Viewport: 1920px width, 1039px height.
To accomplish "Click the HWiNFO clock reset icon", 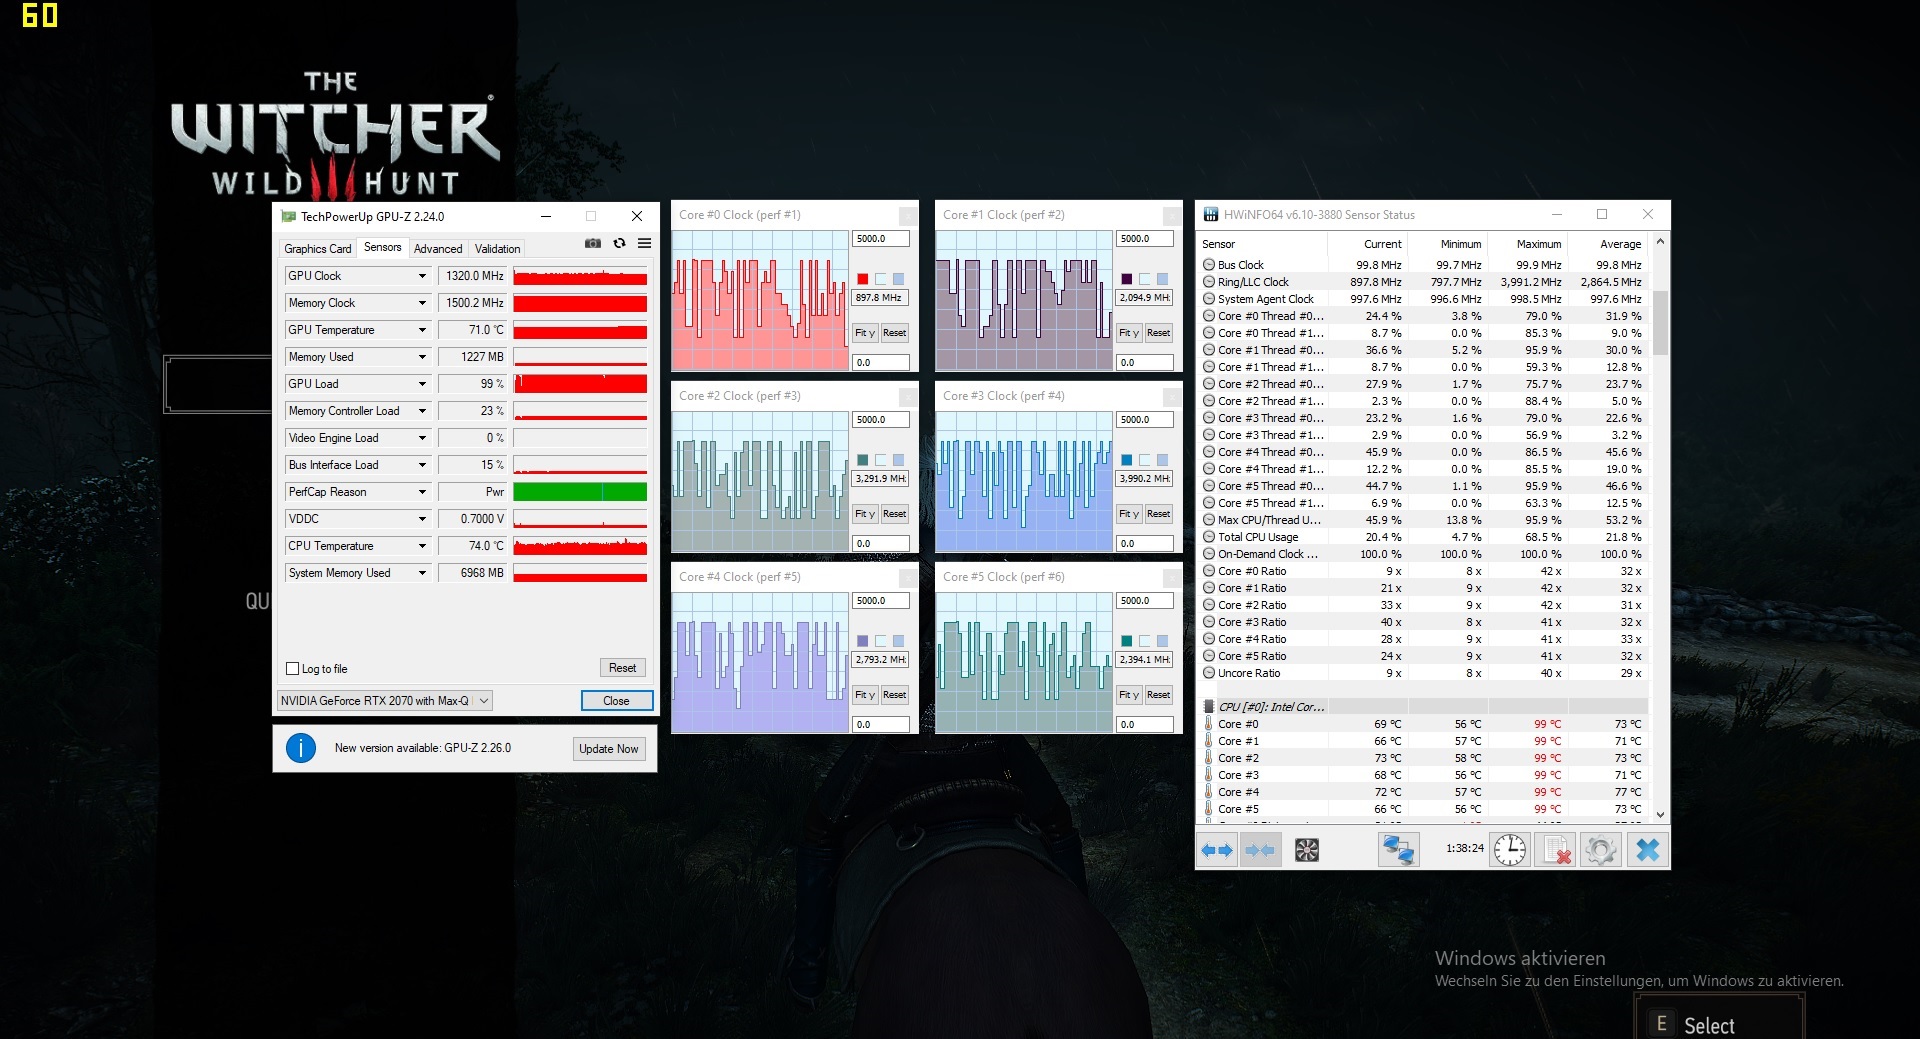I will 1510,851.
